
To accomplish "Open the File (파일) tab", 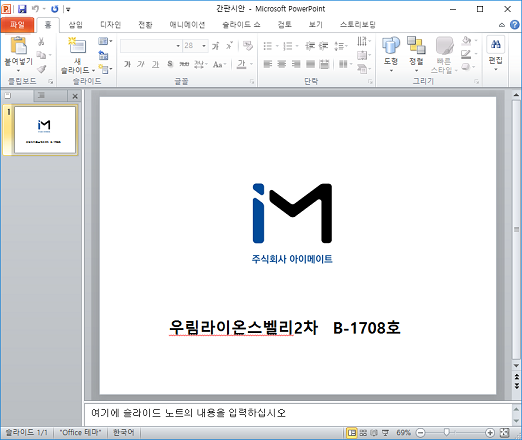I will click(17, 25).
